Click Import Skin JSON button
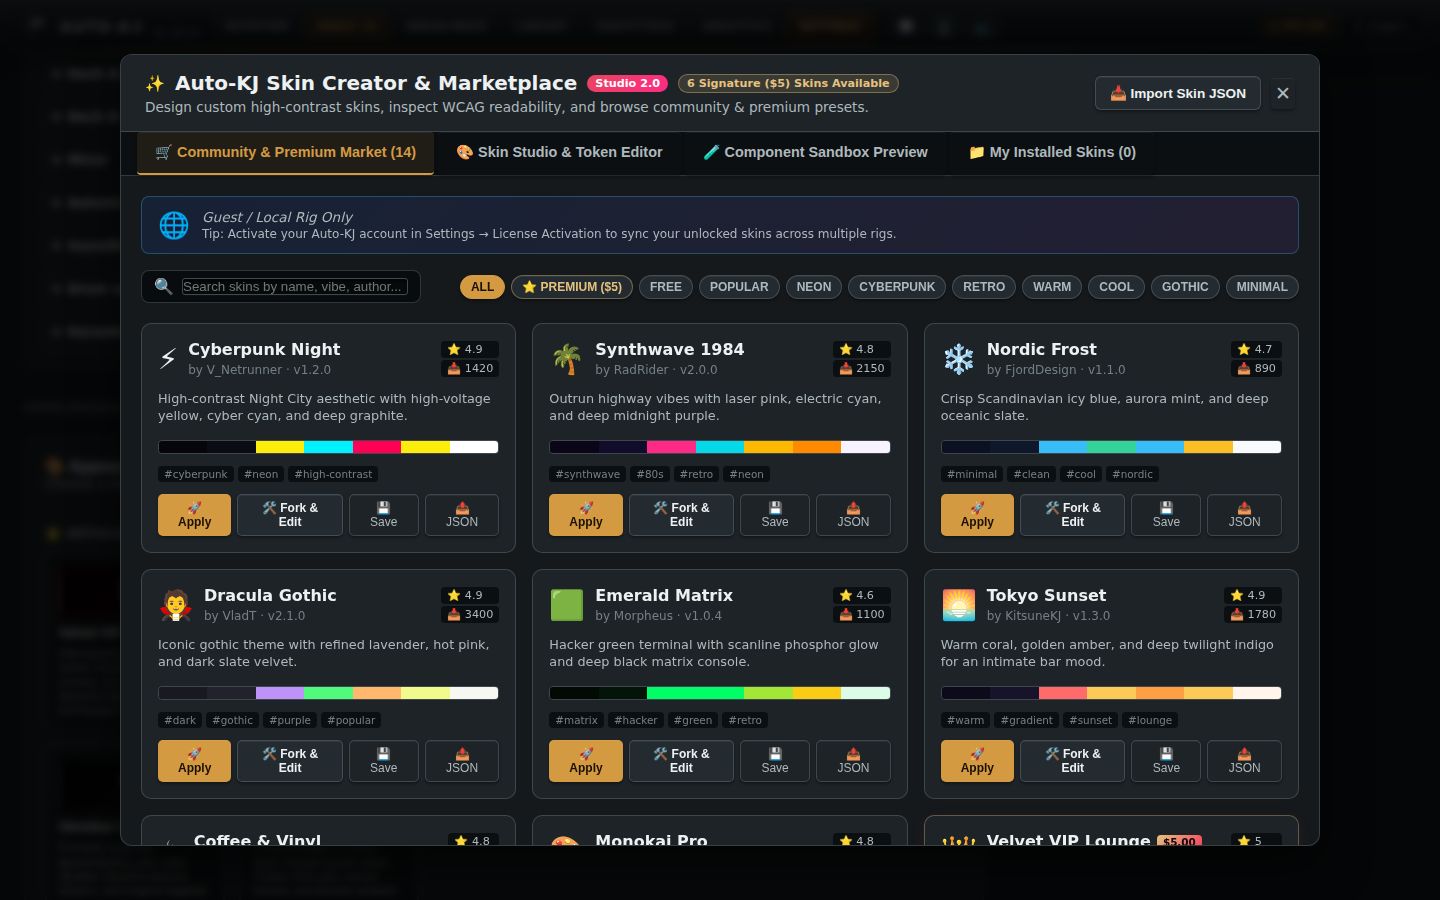The width and height of the screenshot is (1440, 900). click(x=1178, y=93)
